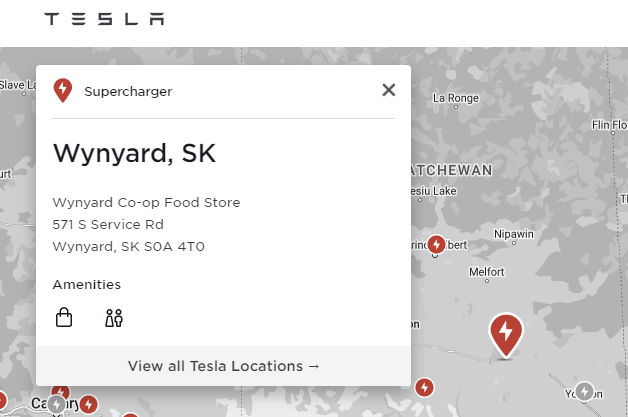Select the Supercharger pin near Prince Albert
Viewport: 628px width, 417px height.
(x=437, y=244)
